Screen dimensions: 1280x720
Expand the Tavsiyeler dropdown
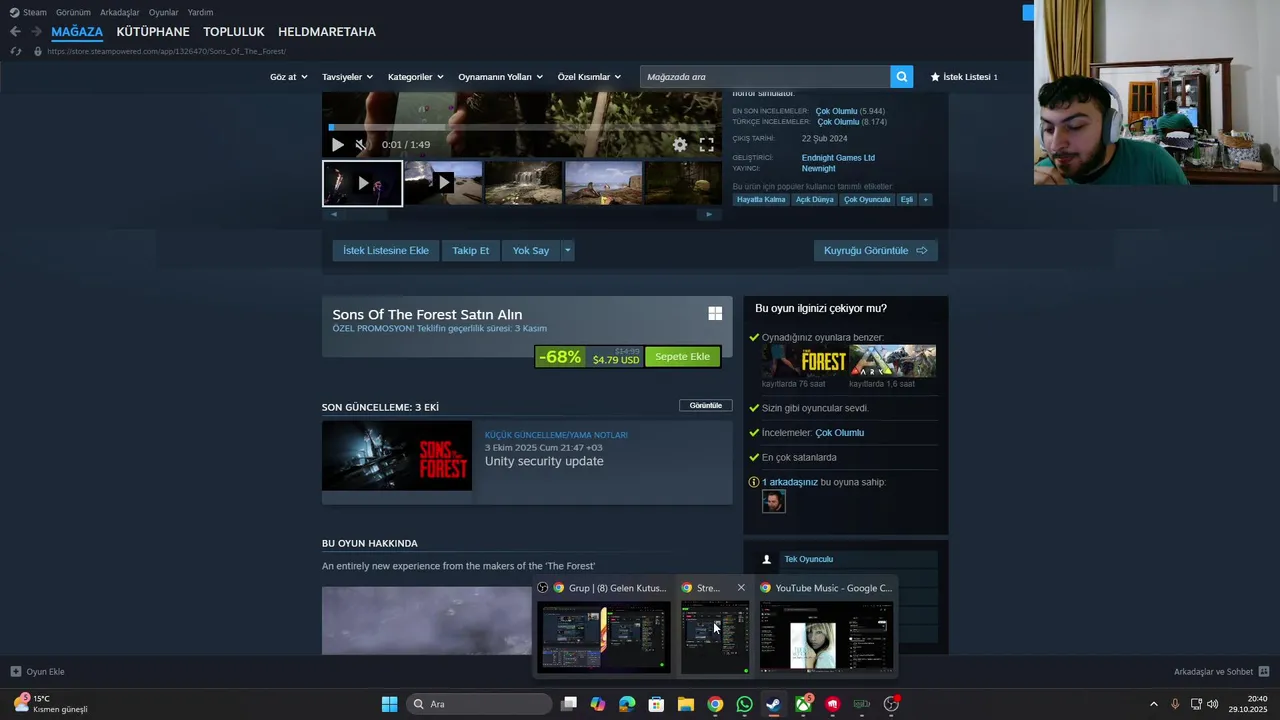click(x=347, y=77)
